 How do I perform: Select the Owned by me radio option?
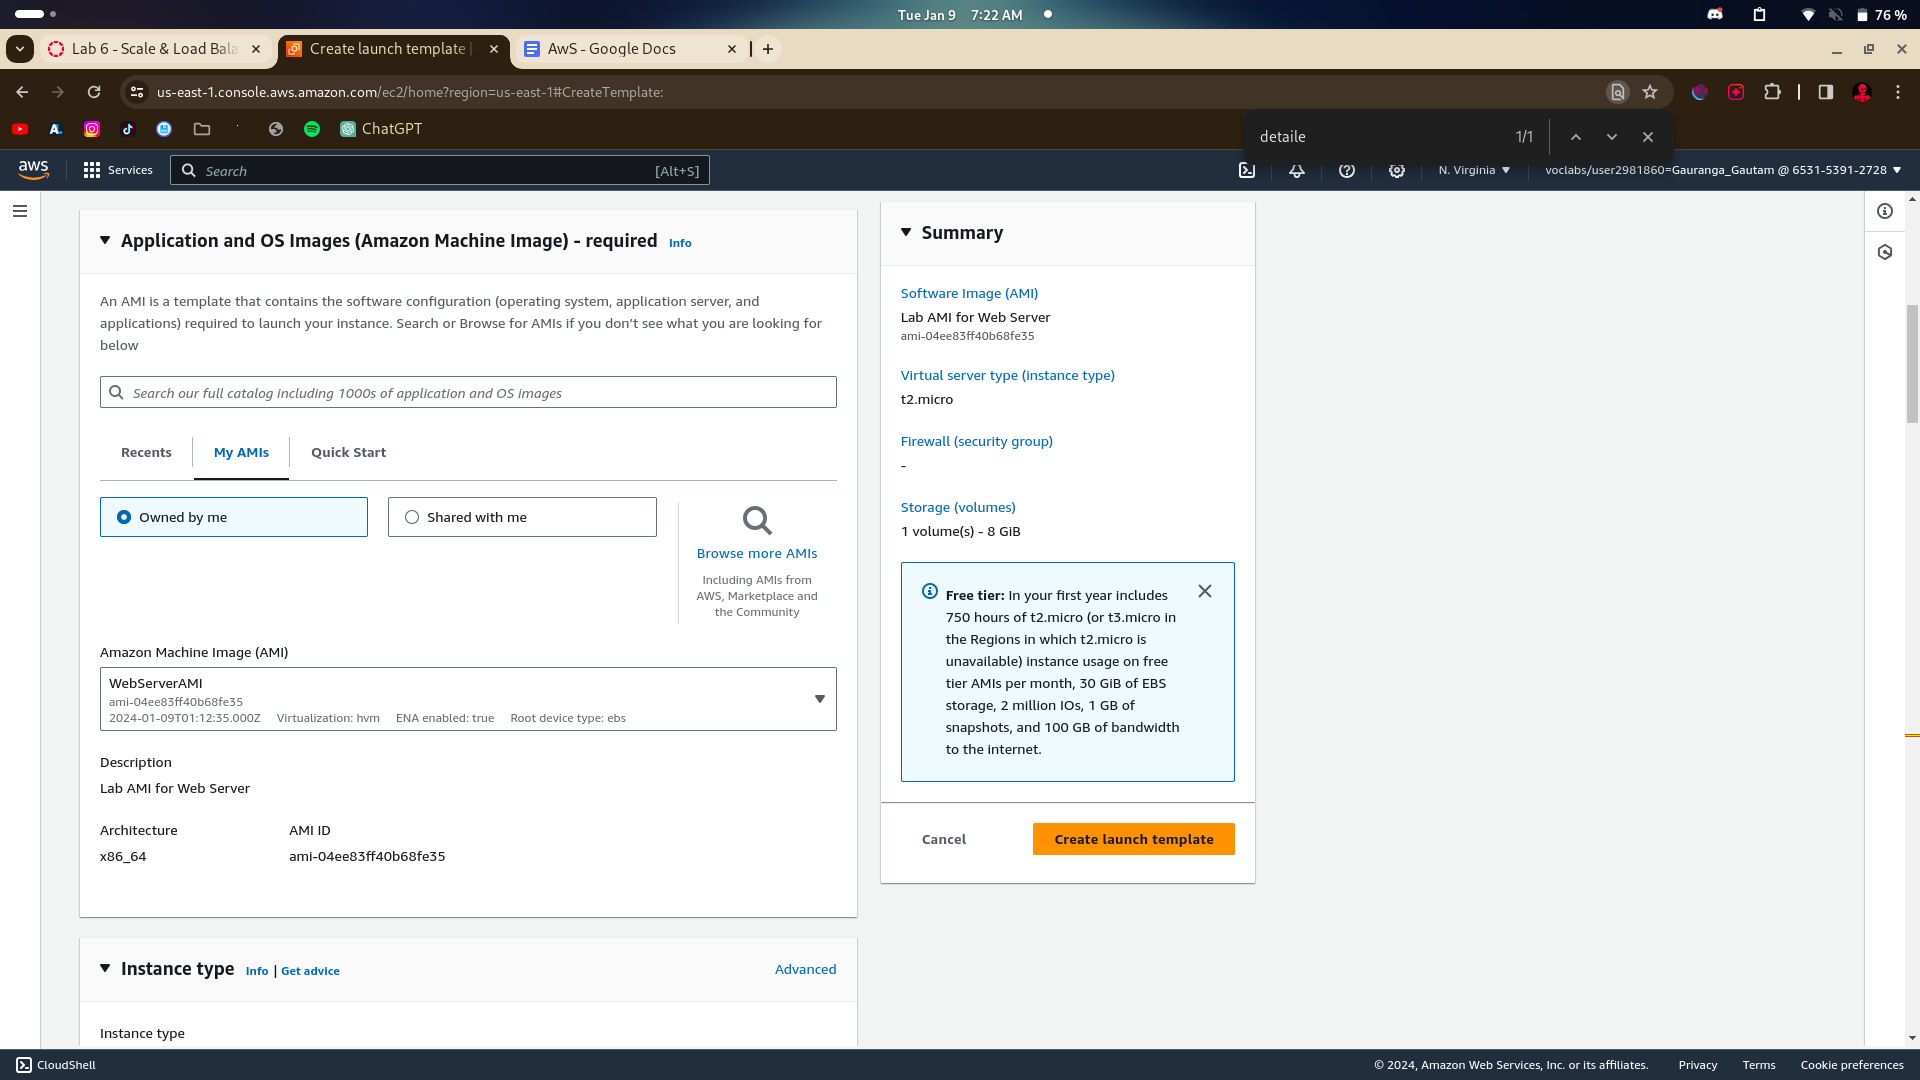pos(124,517)
